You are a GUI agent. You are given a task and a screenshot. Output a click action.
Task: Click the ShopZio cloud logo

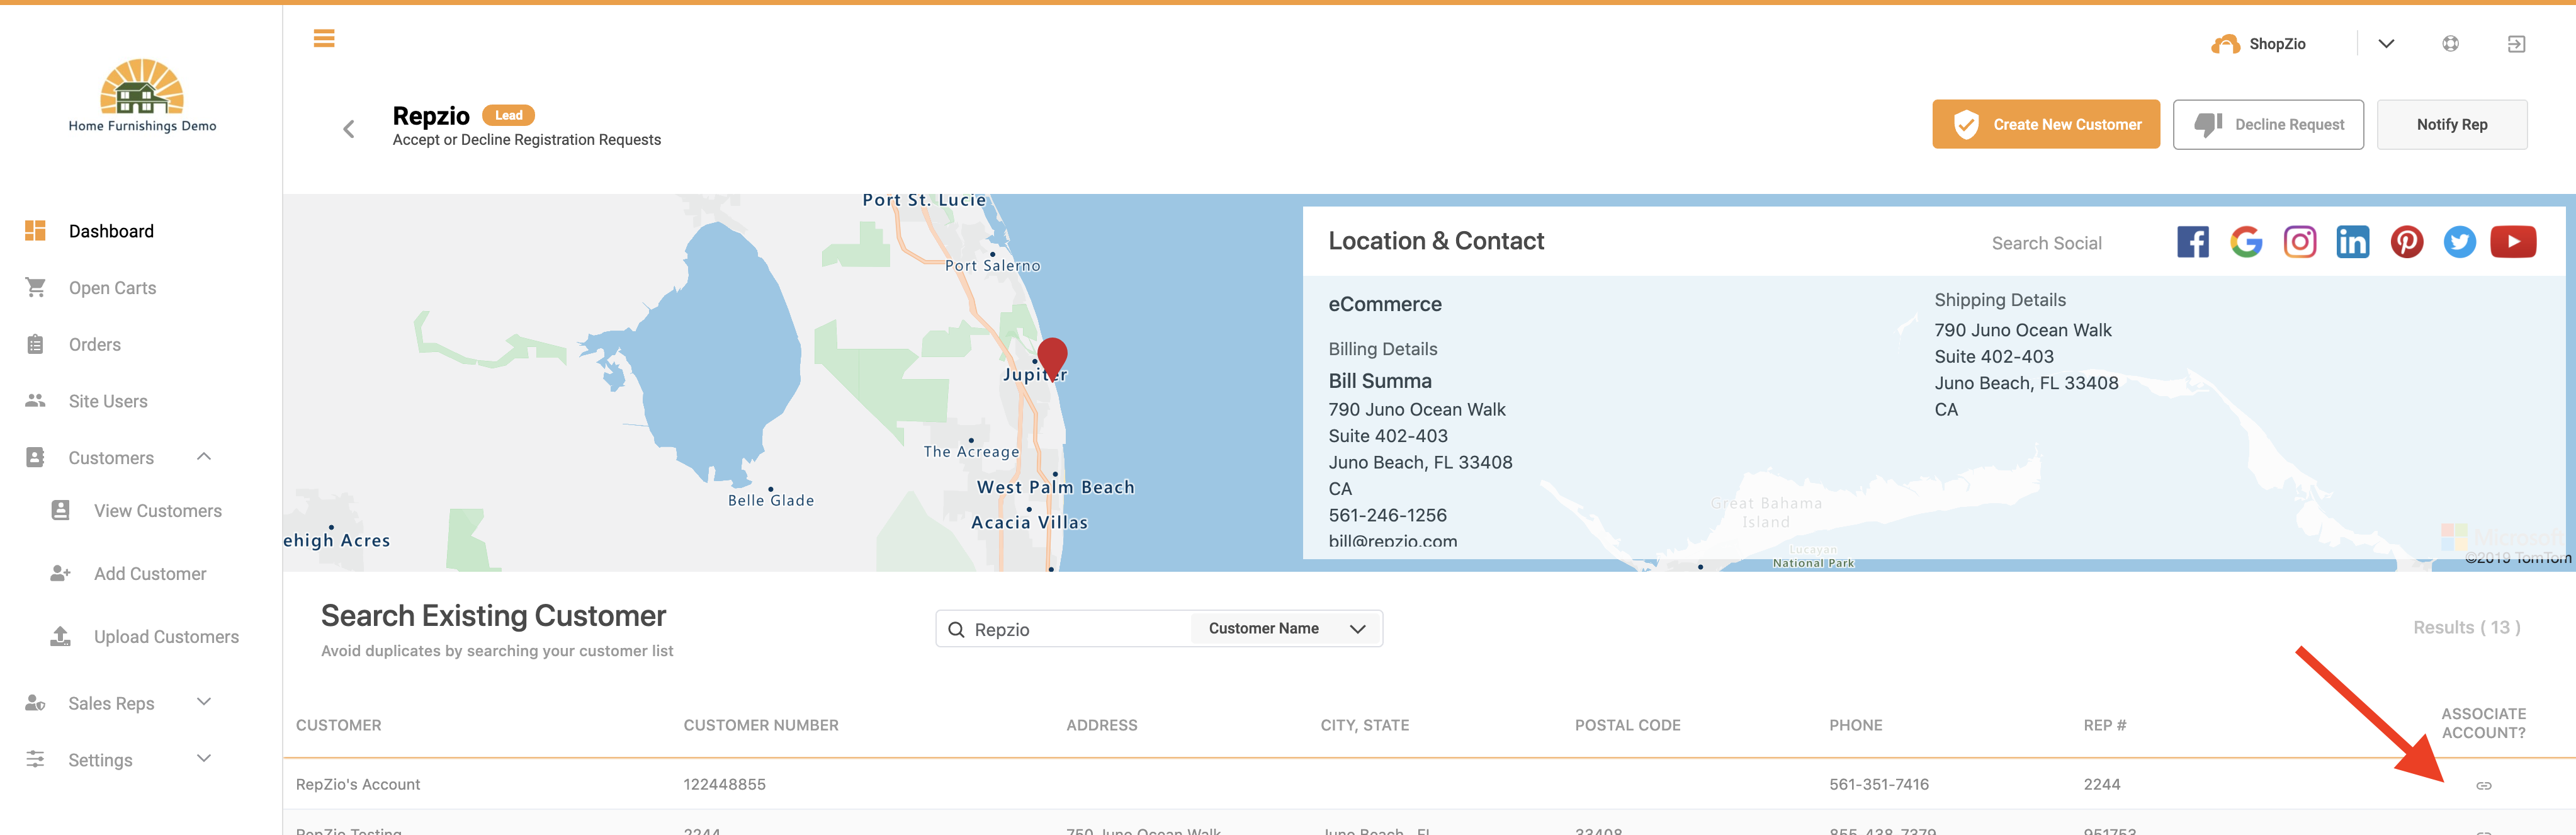coord(2225,44)
